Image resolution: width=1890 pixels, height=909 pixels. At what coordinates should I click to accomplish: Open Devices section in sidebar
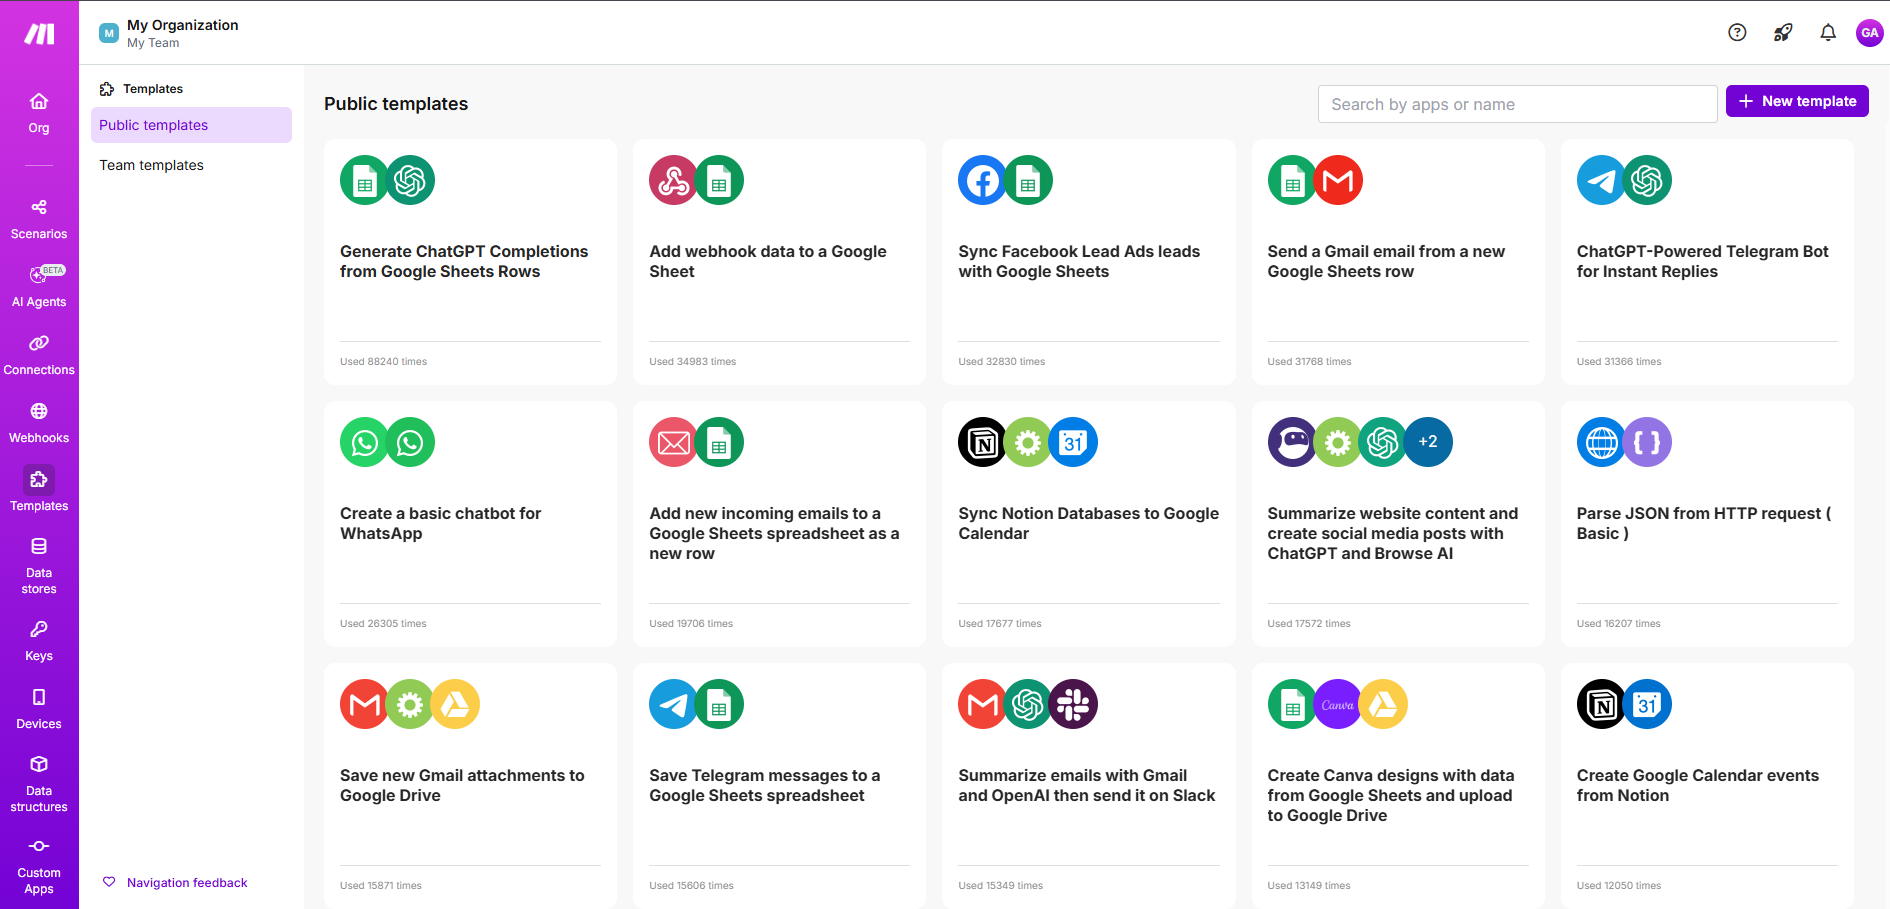pos(39,708)
